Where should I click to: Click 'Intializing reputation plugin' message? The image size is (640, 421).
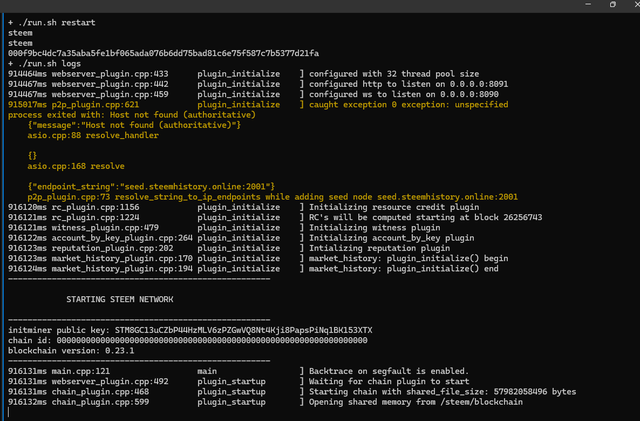point(380,248)
